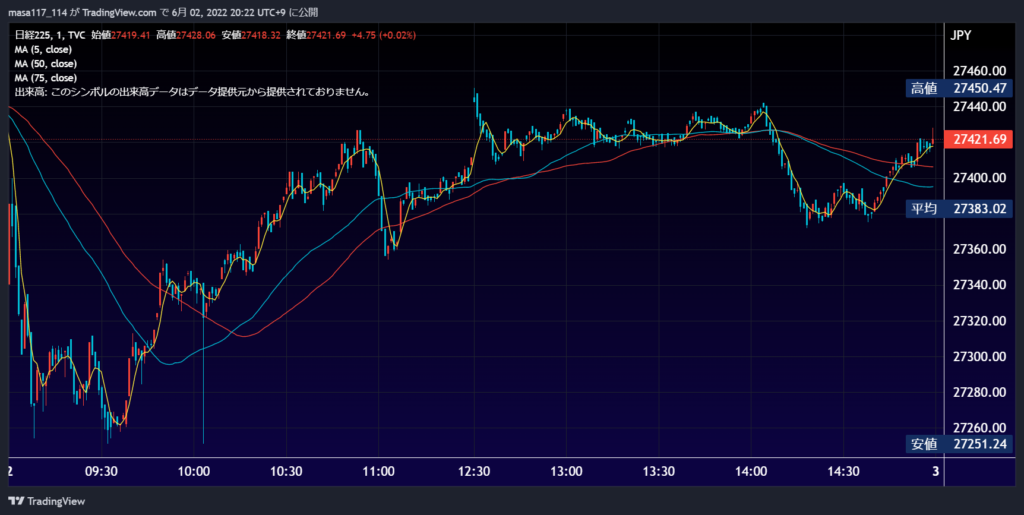Click the 27260.00 price axis value
Viewport: 1024px width, 515px height.
[979, 428]
